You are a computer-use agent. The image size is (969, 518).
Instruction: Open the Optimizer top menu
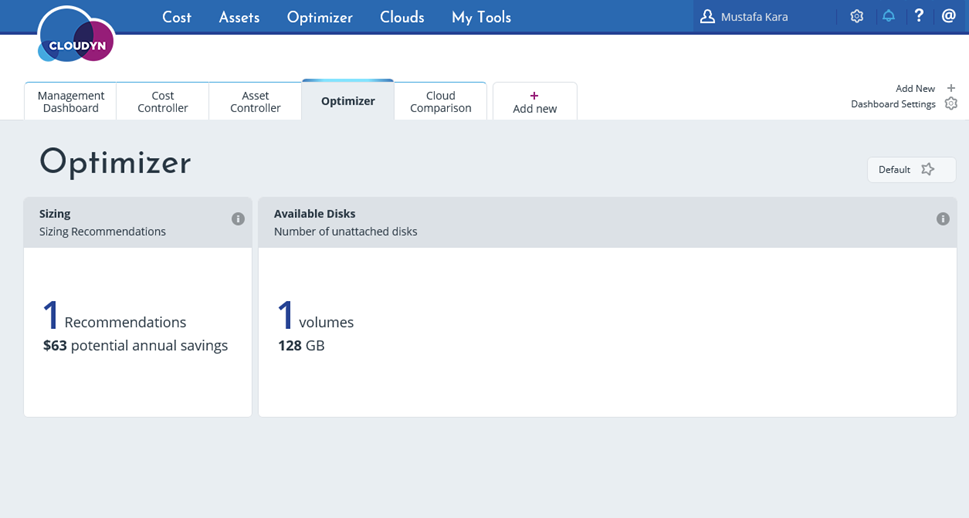click(320, 17)
